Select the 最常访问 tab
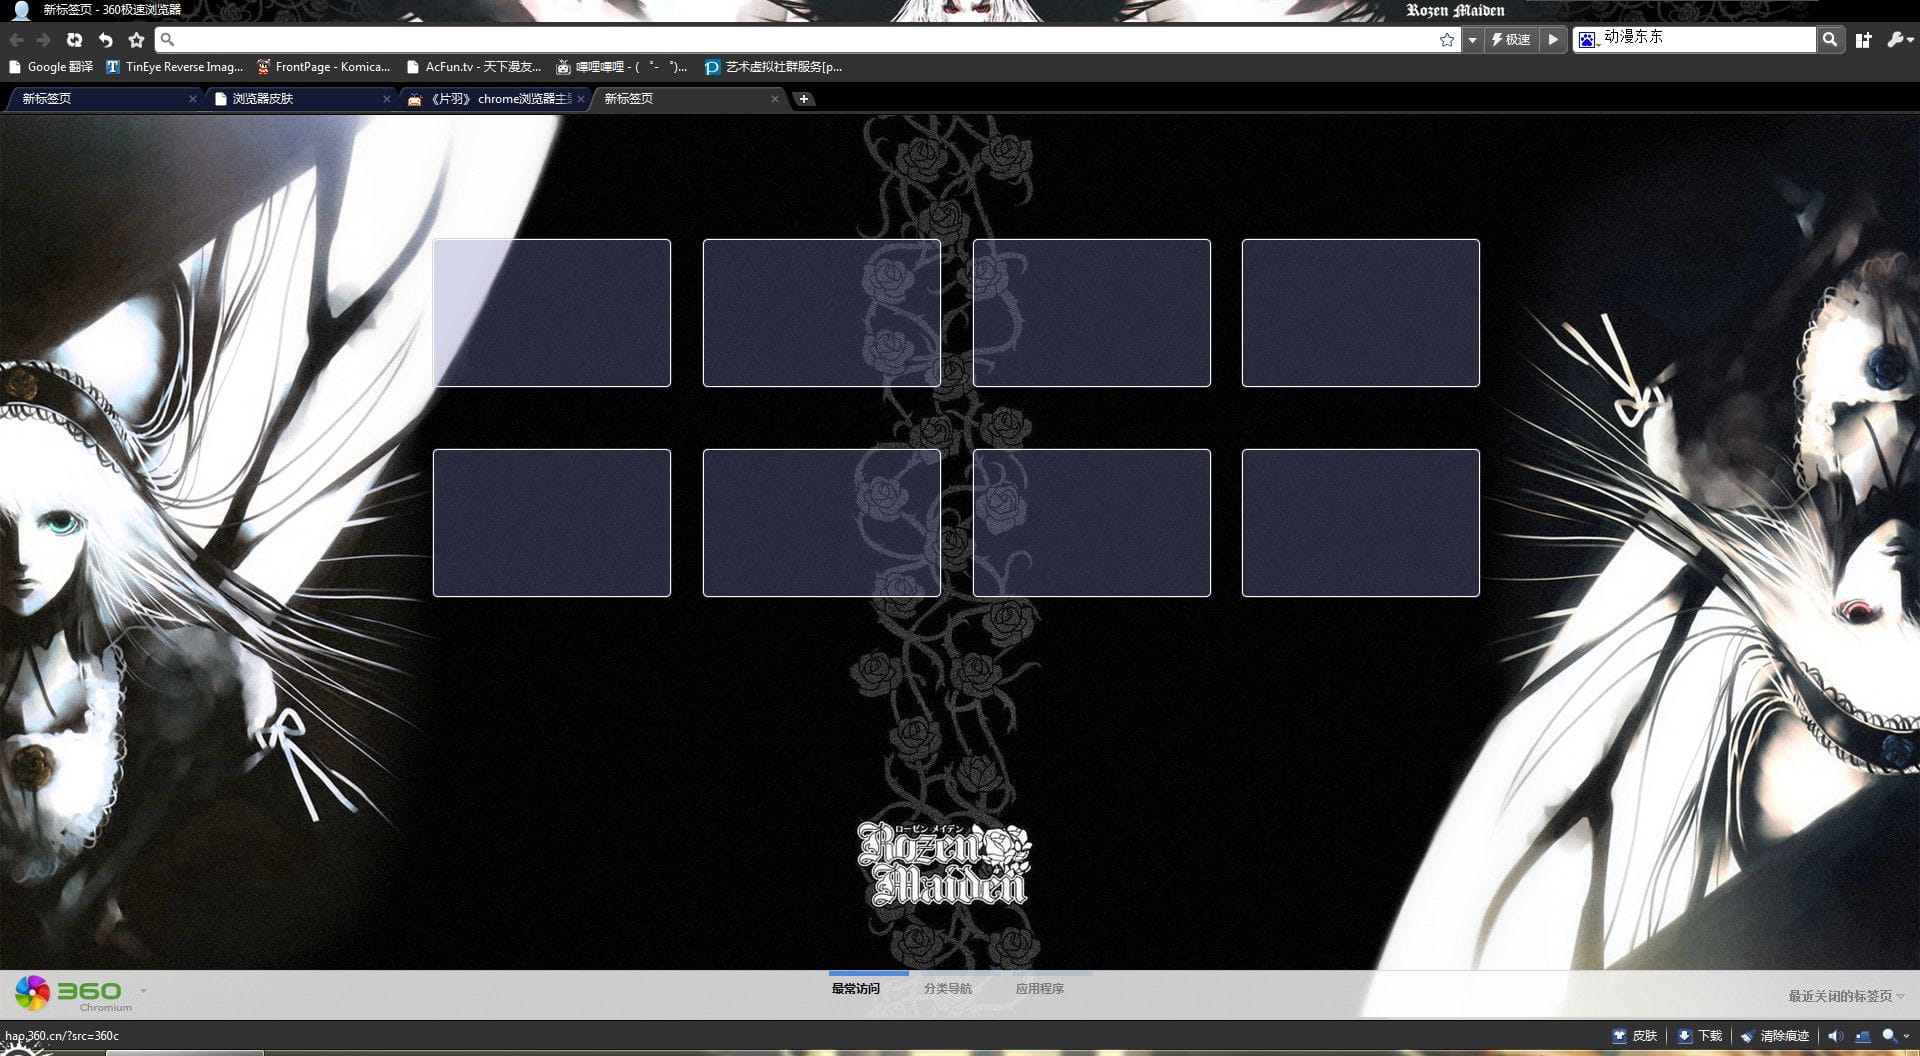The height and width of the screenshot is (1056, 1920). click(856, 988)
